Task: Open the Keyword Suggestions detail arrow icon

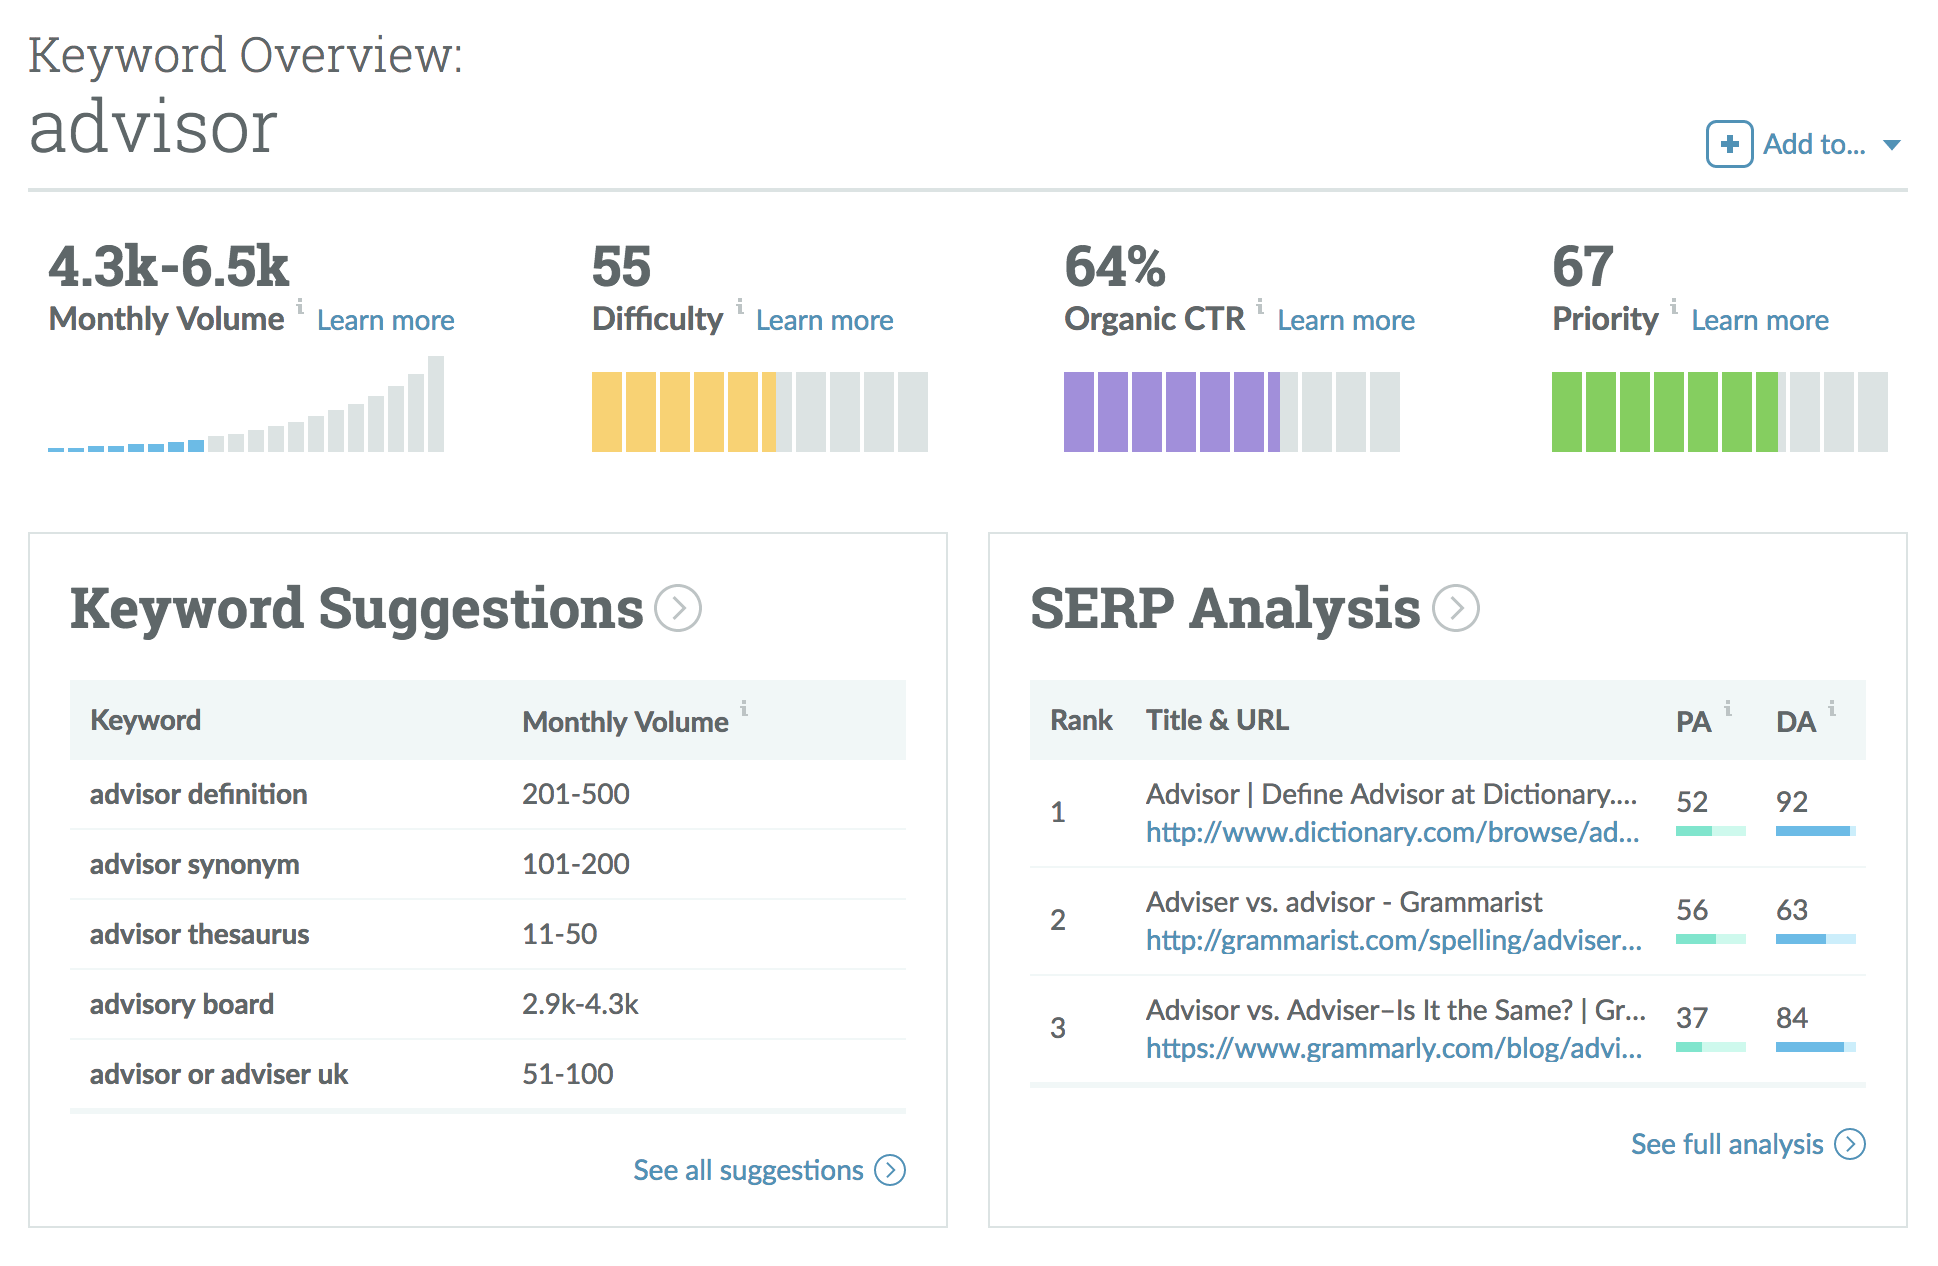Action: point(678,610)
